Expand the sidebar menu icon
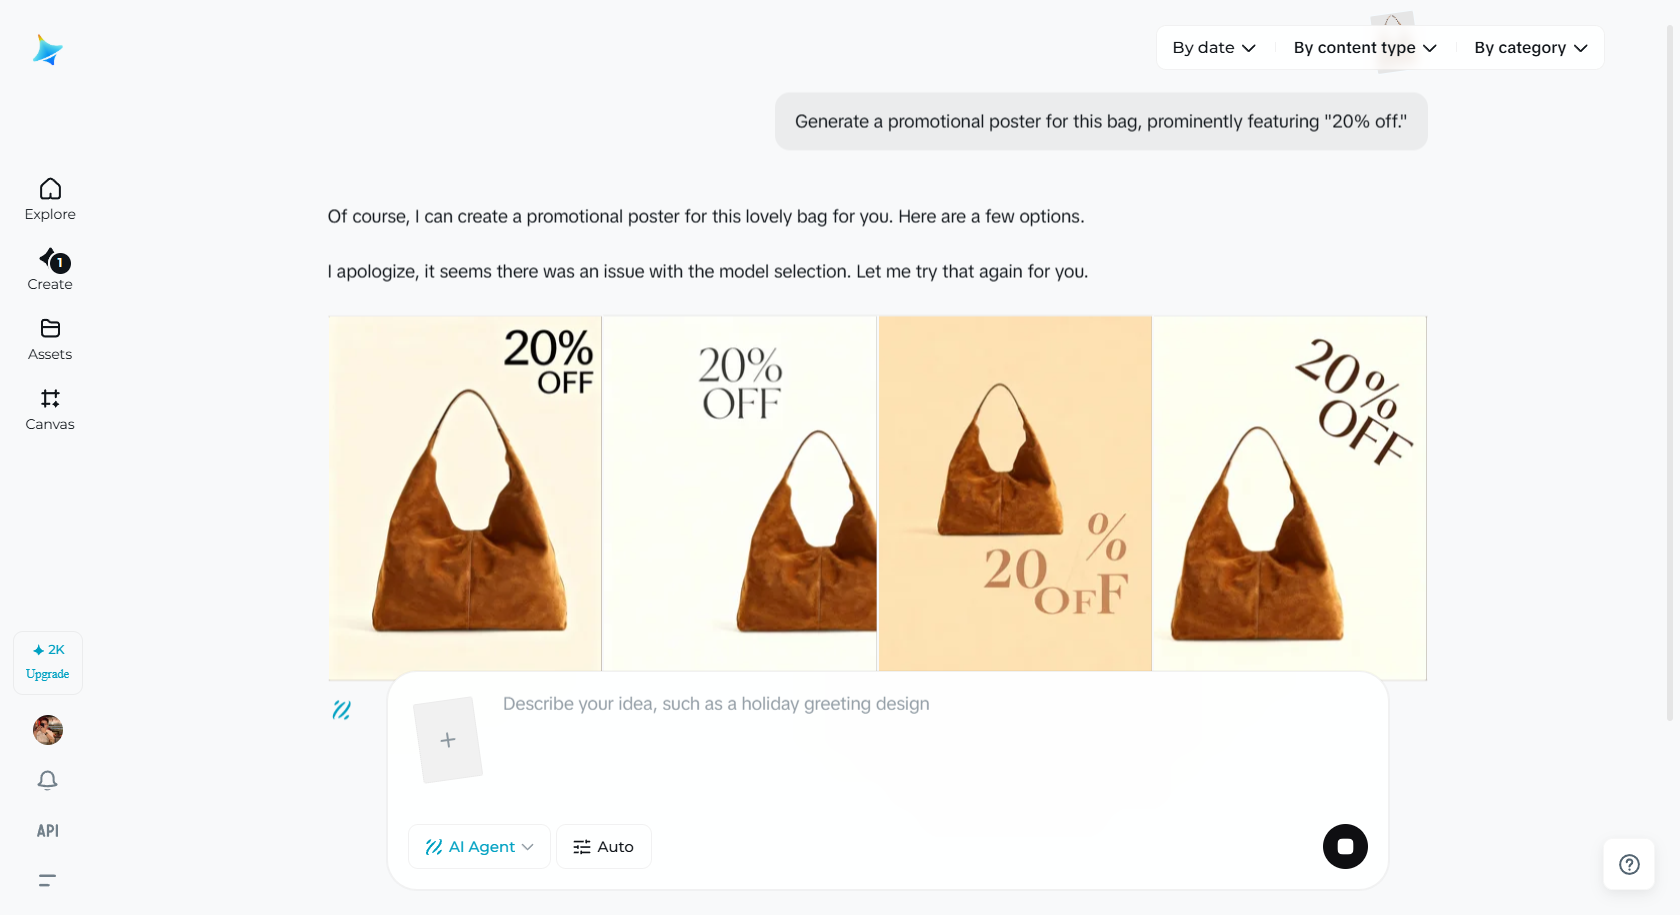Screen dimensions: 1680x915 point(47,880)
